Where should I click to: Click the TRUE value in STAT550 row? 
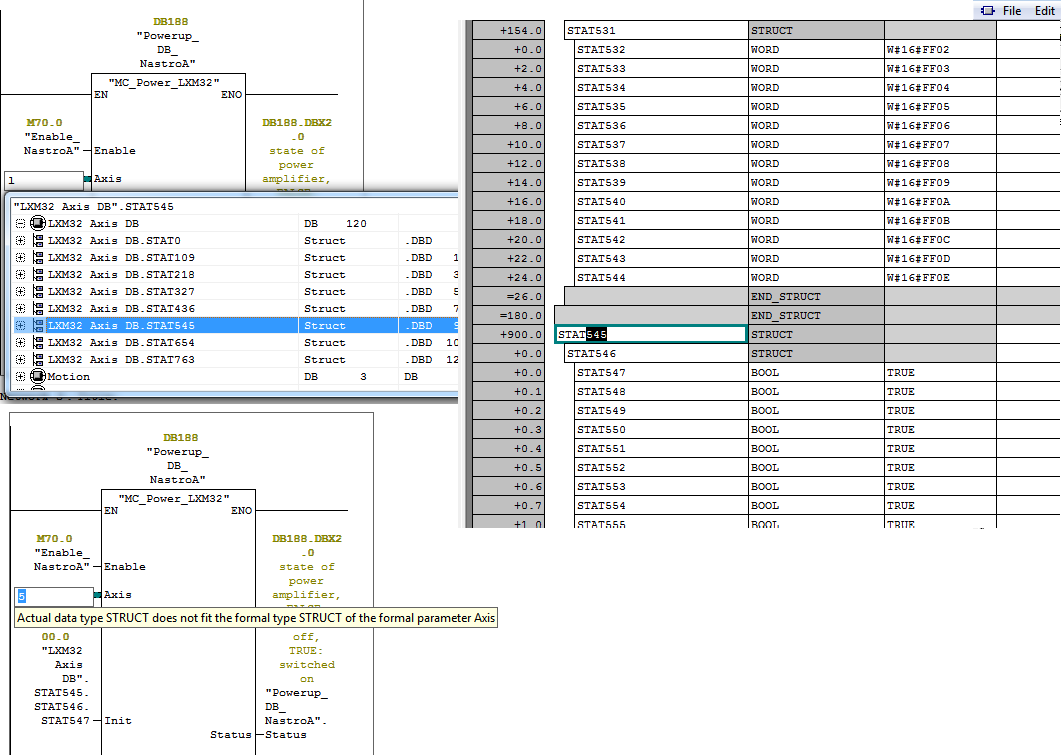[940, 430]
